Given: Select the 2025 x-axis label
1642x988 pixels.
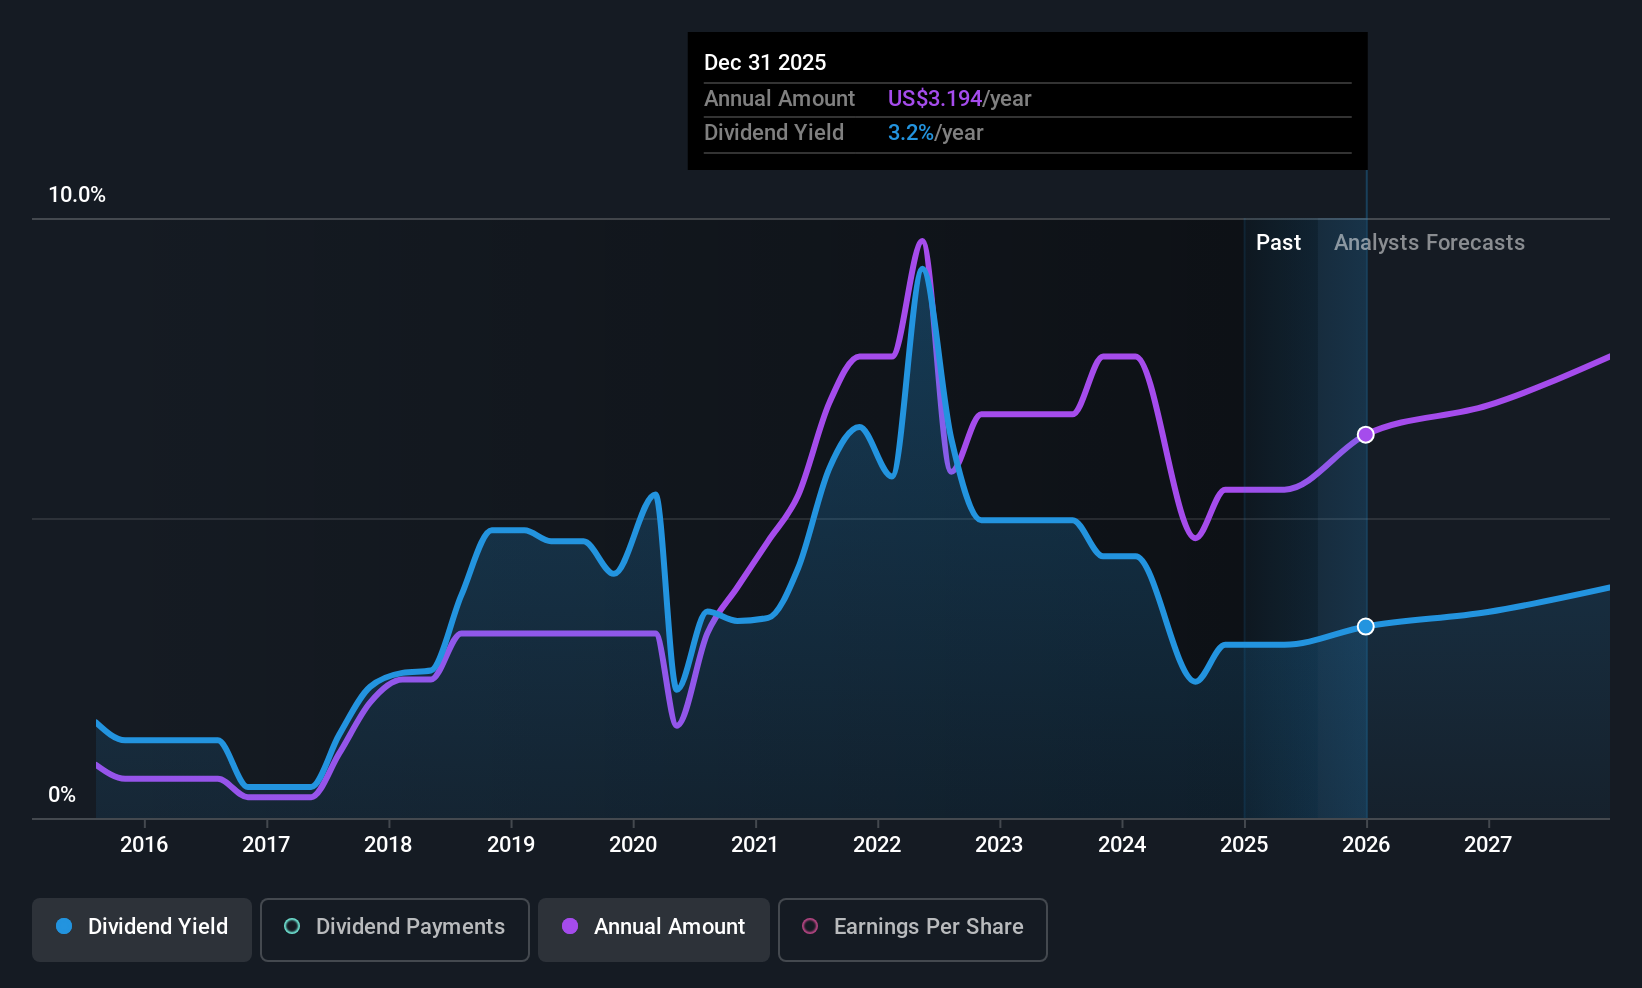Looking at the screenshot, I should tap(1244, 844).
